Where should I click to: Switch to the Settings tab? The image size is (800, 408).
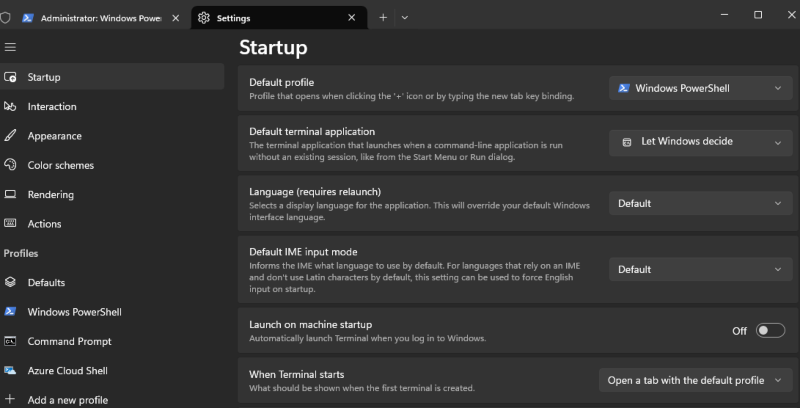point(279,18)
